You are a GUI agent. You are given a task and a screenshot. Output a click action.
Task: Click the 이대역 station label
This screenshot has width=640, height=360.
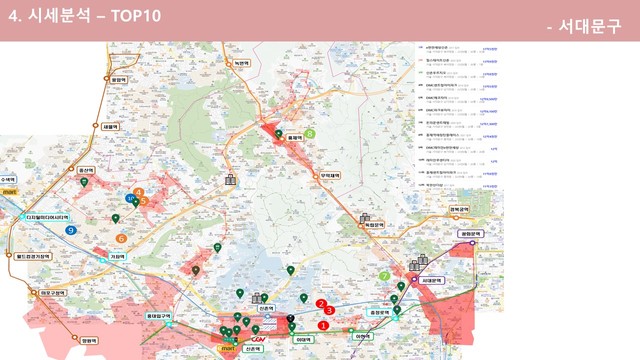pyautogui.click(x=304, y=340)
